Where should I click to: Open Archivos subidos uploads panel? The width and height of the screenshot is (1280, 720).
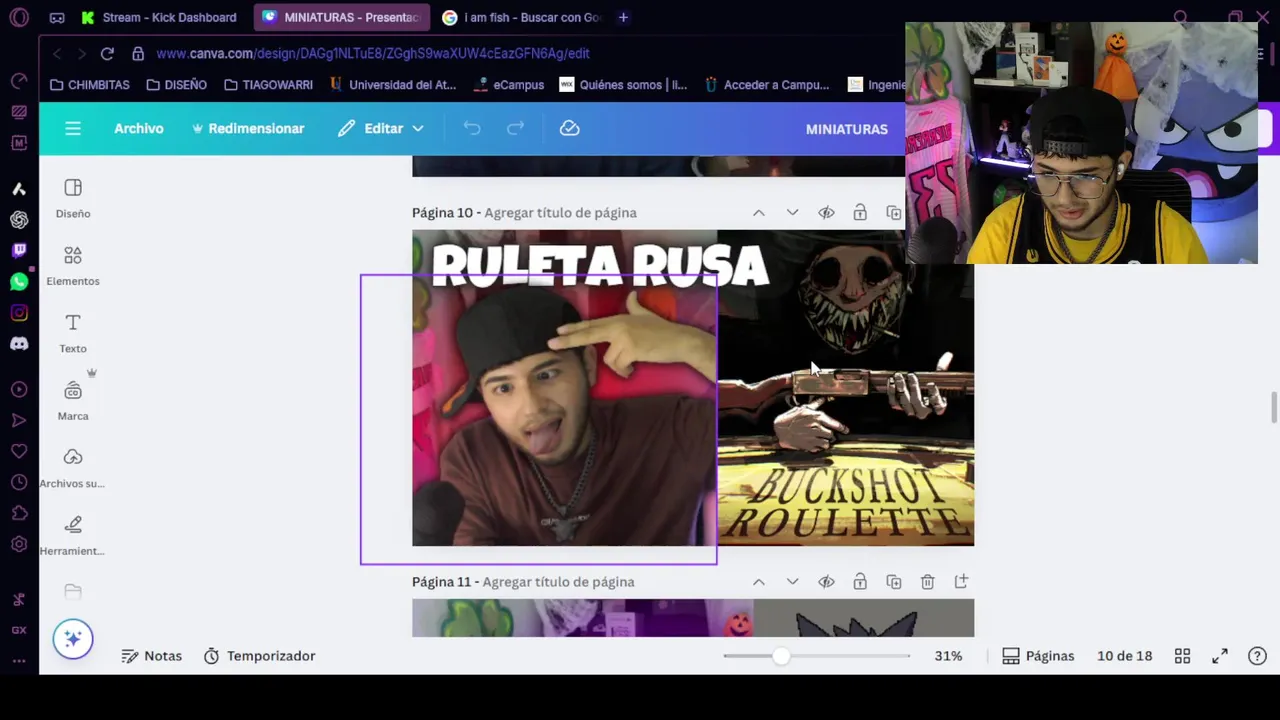(x=73, y=468)
